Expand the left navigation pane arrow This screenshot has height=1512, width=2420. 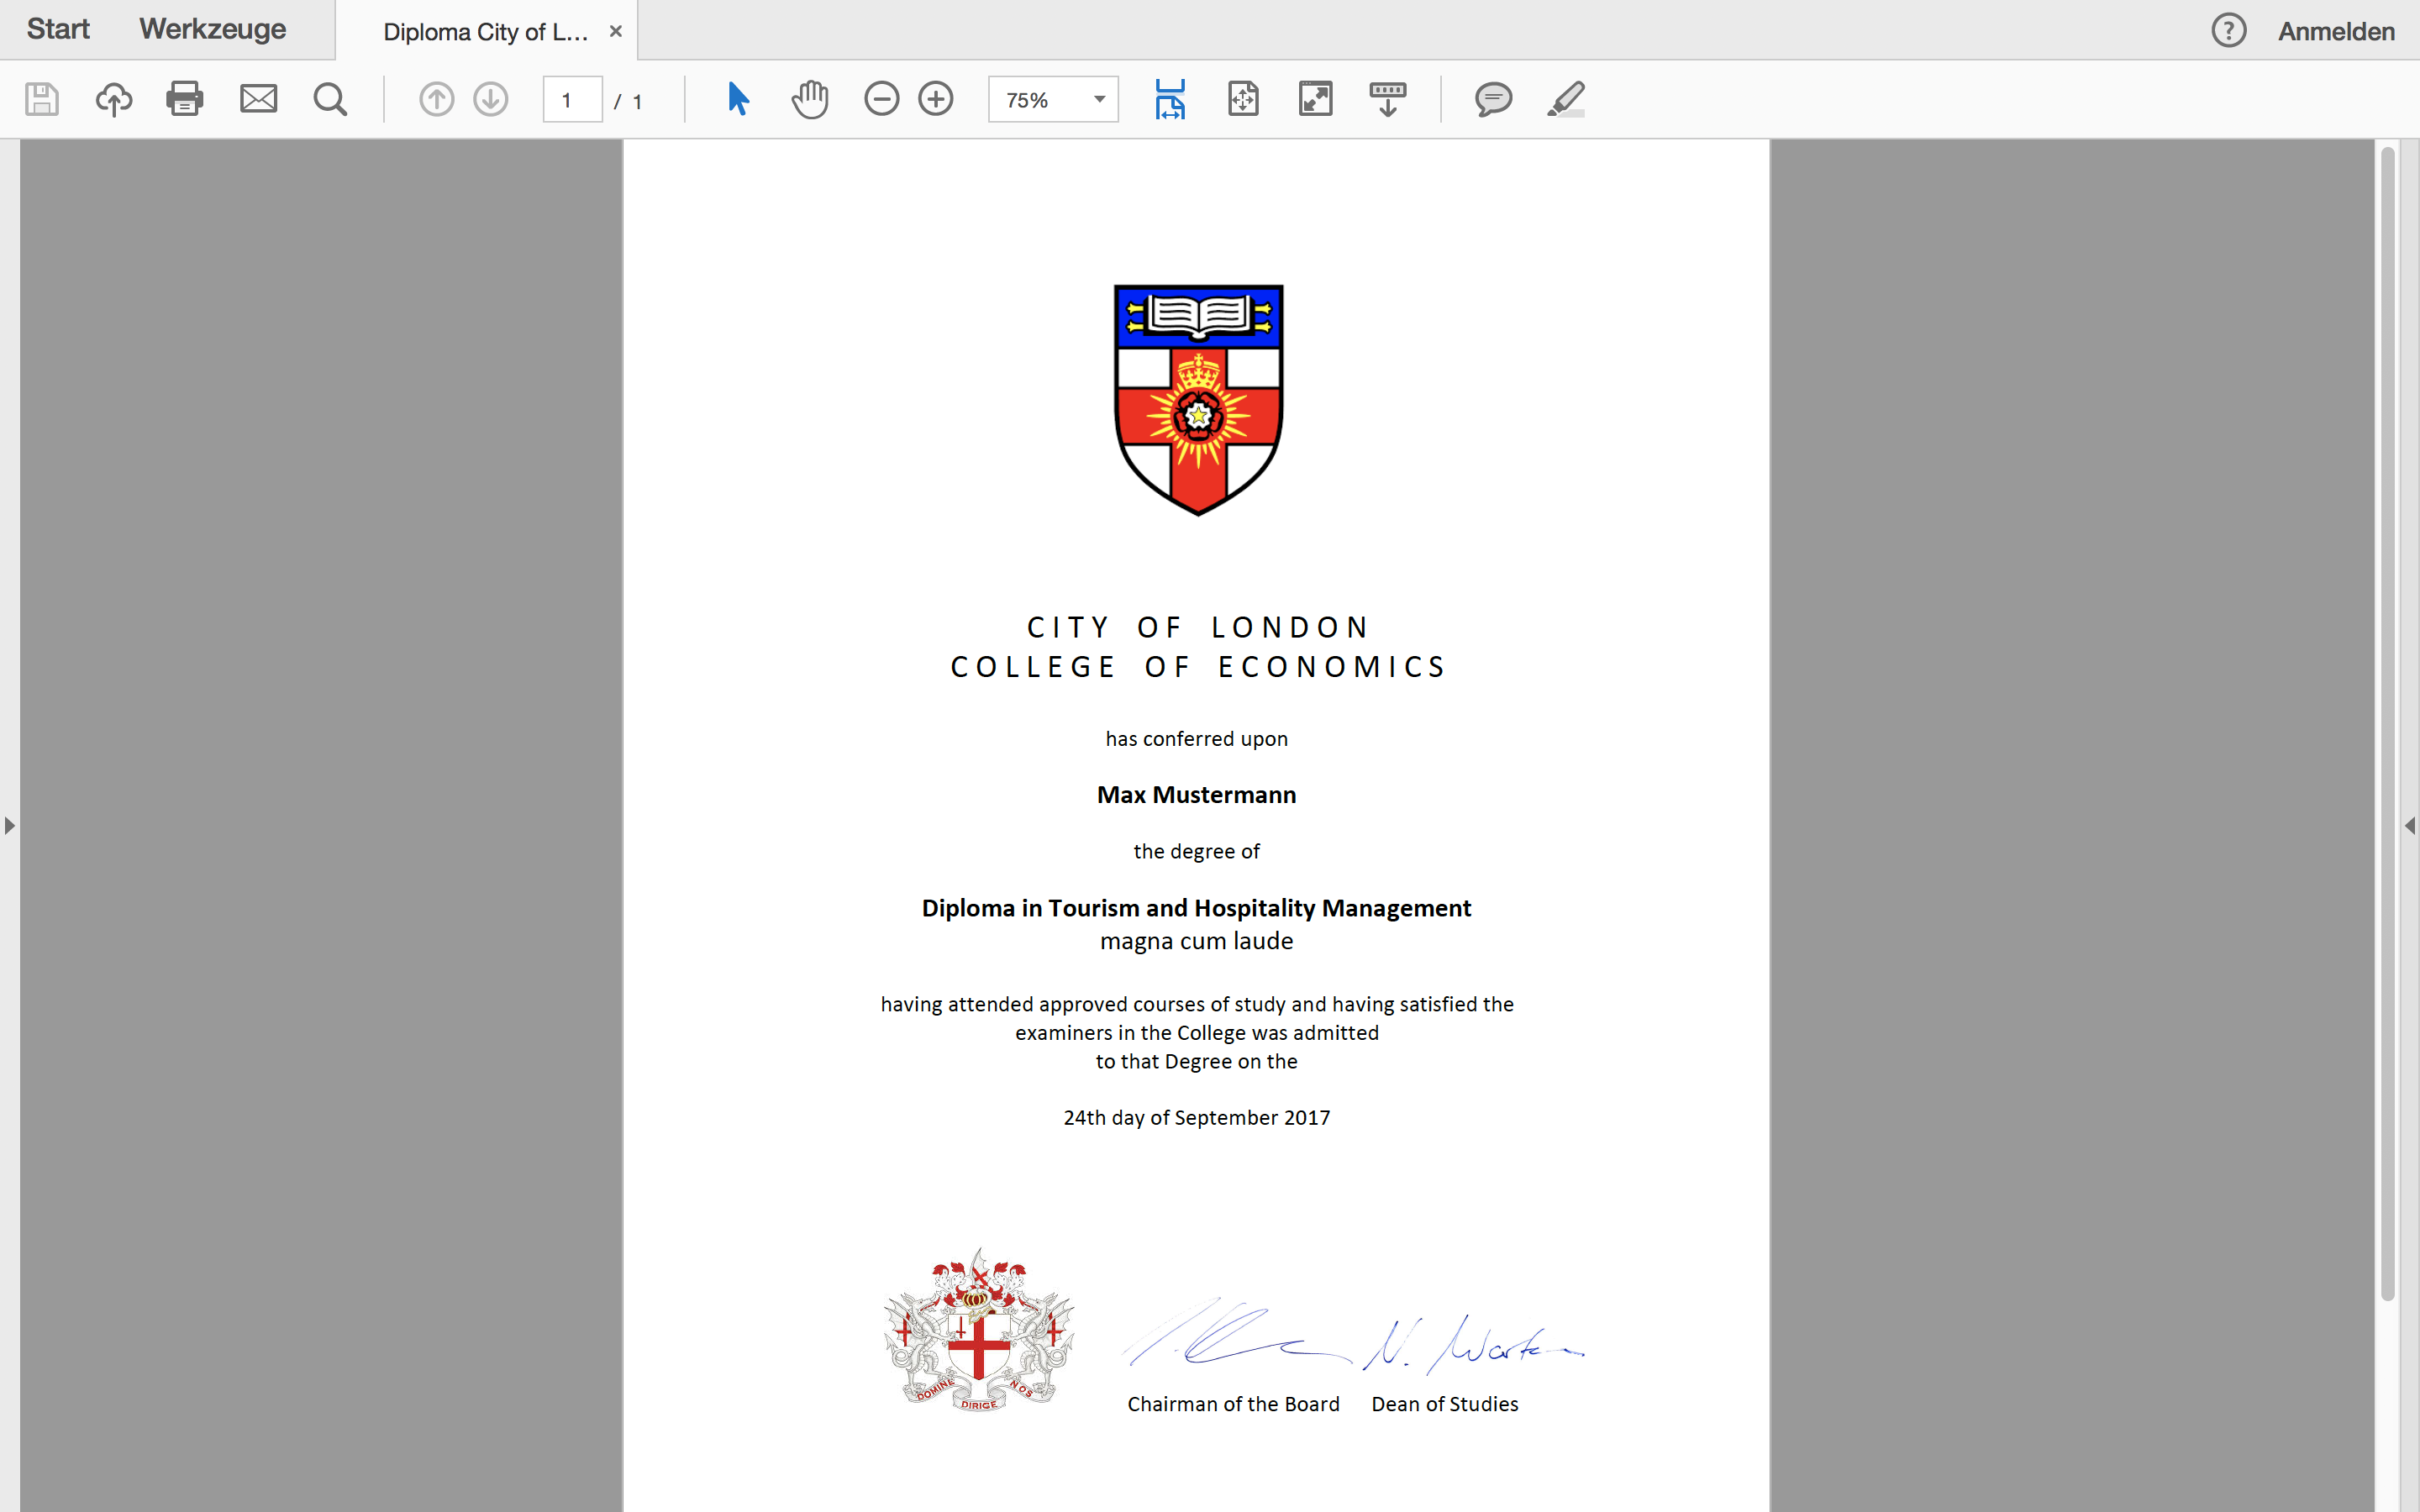click(x=10, y=825)
